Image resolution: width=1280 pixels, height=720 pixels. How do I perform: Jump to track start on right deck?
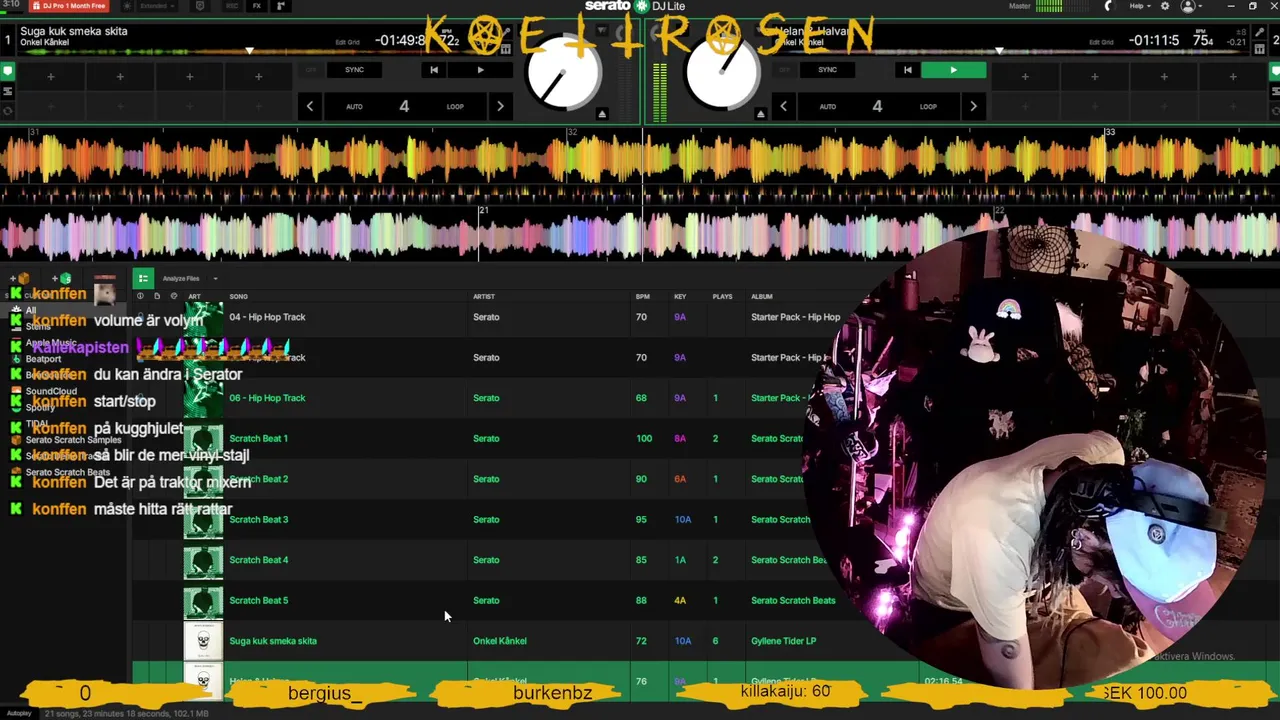click(x=907, y=70)
